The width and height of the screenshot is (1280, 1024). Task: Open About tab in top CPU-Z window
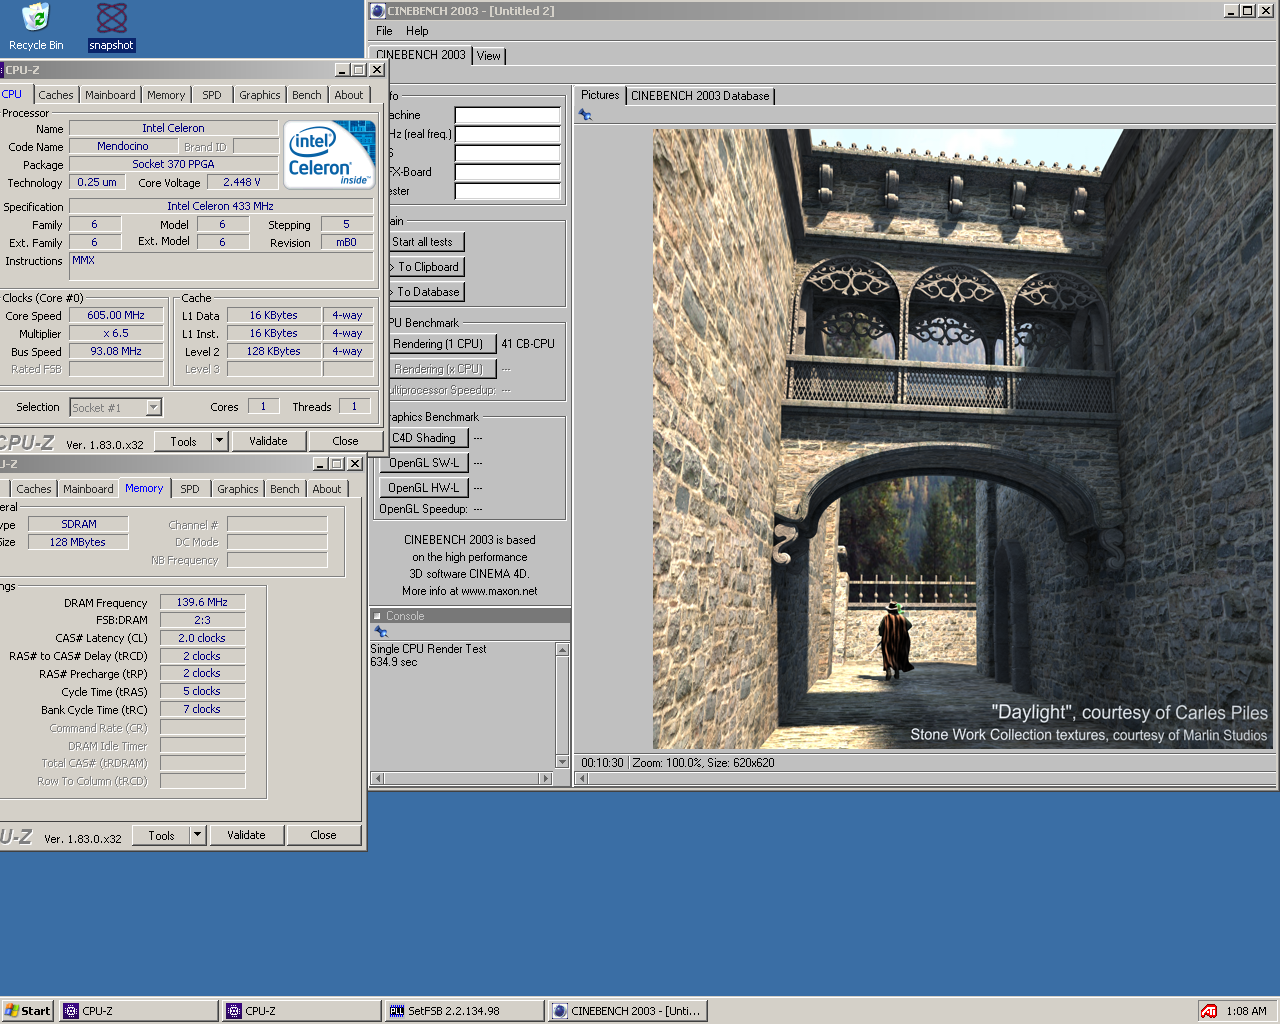[x=349, y=95]
